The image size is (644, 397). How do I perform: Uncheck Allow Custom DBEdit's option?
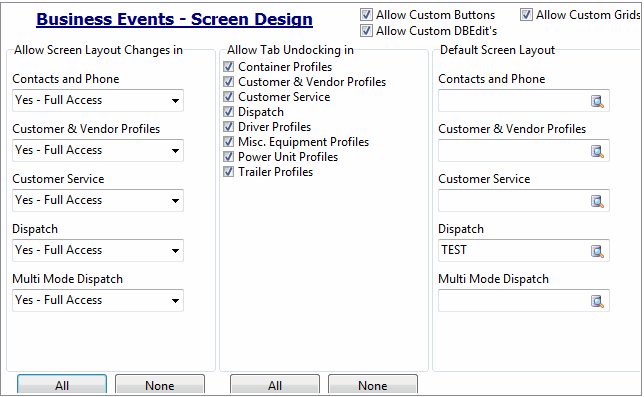[x=366, y=31]
